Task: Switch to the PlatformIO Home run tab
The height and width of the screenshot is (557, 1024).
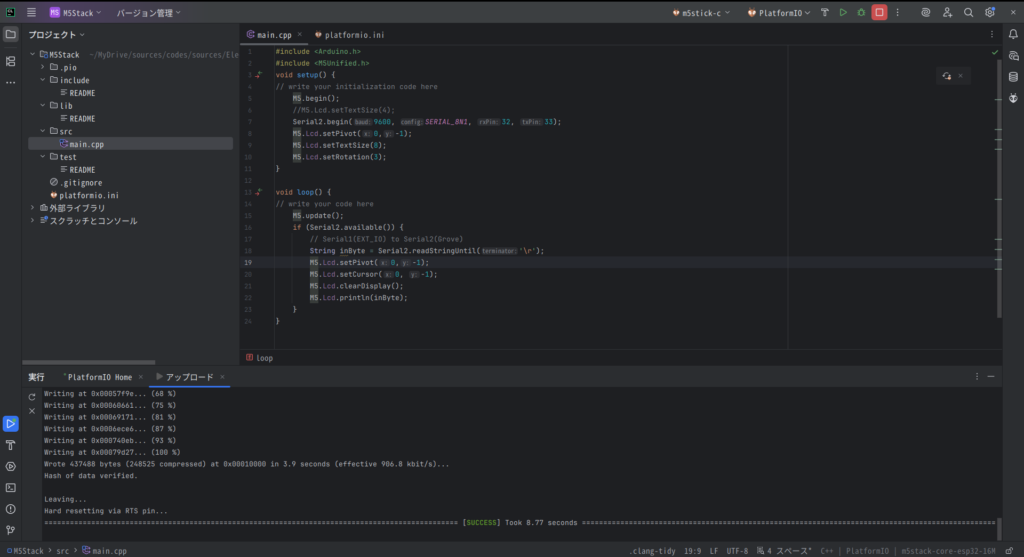Action: [x=99, y=377]
